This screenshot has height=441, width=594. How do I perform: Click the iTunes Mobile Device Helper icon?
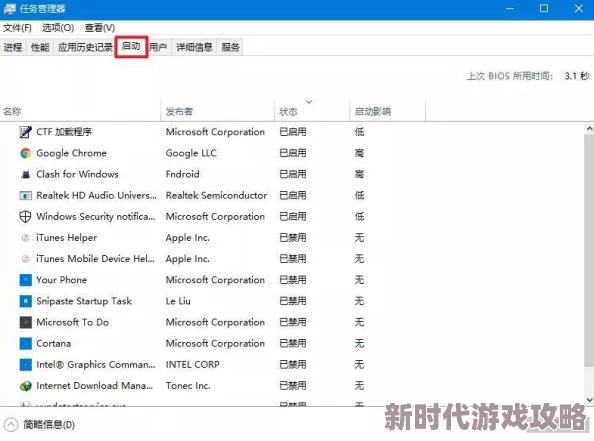25,259
